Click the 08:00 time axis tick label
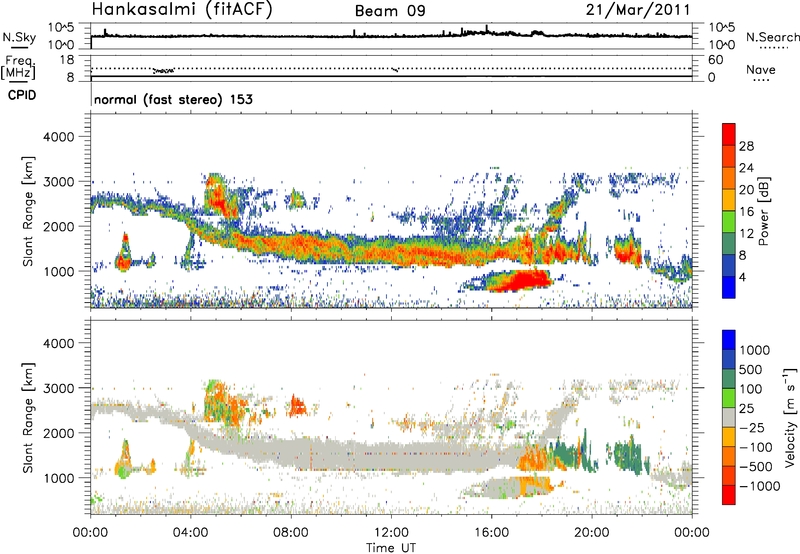The height and width of the screenshot is (554, 800). pyautogui.click(x=290, y=533)
